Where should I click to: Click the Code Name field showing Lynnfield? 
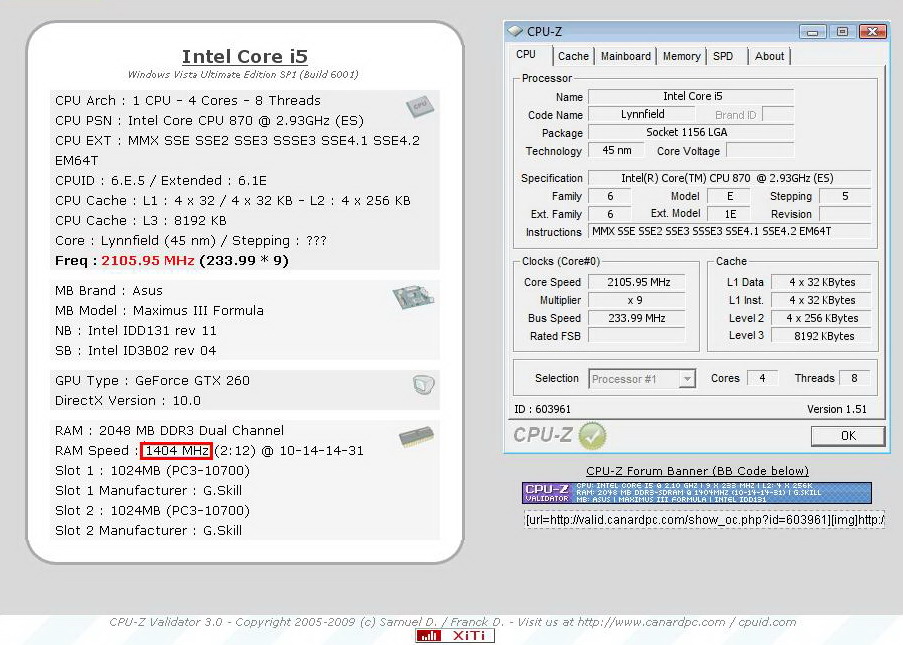[x=643, y=114]
